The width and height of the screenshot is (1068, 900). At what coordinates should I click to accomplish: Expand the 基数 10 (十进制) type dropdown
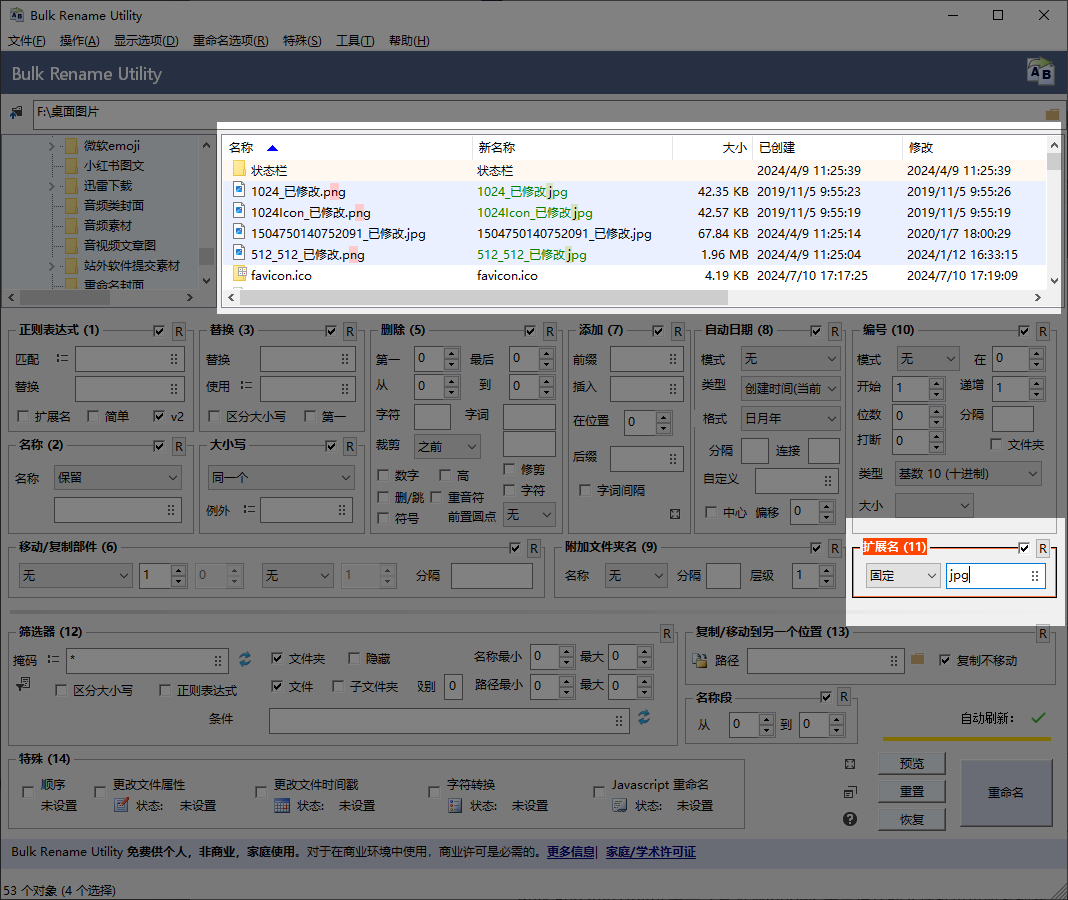click(x=968, y=474)
